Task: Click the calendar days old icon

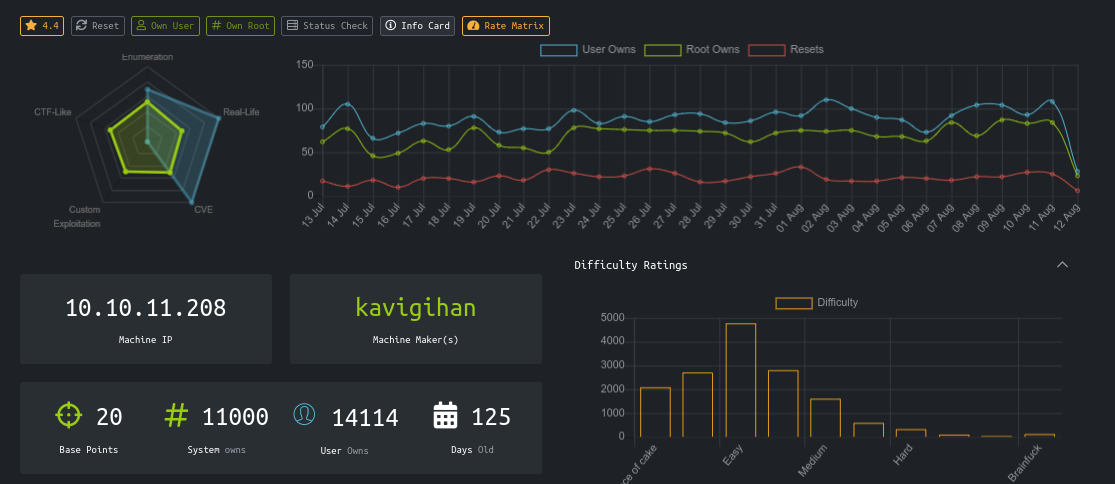Action: 445,416
